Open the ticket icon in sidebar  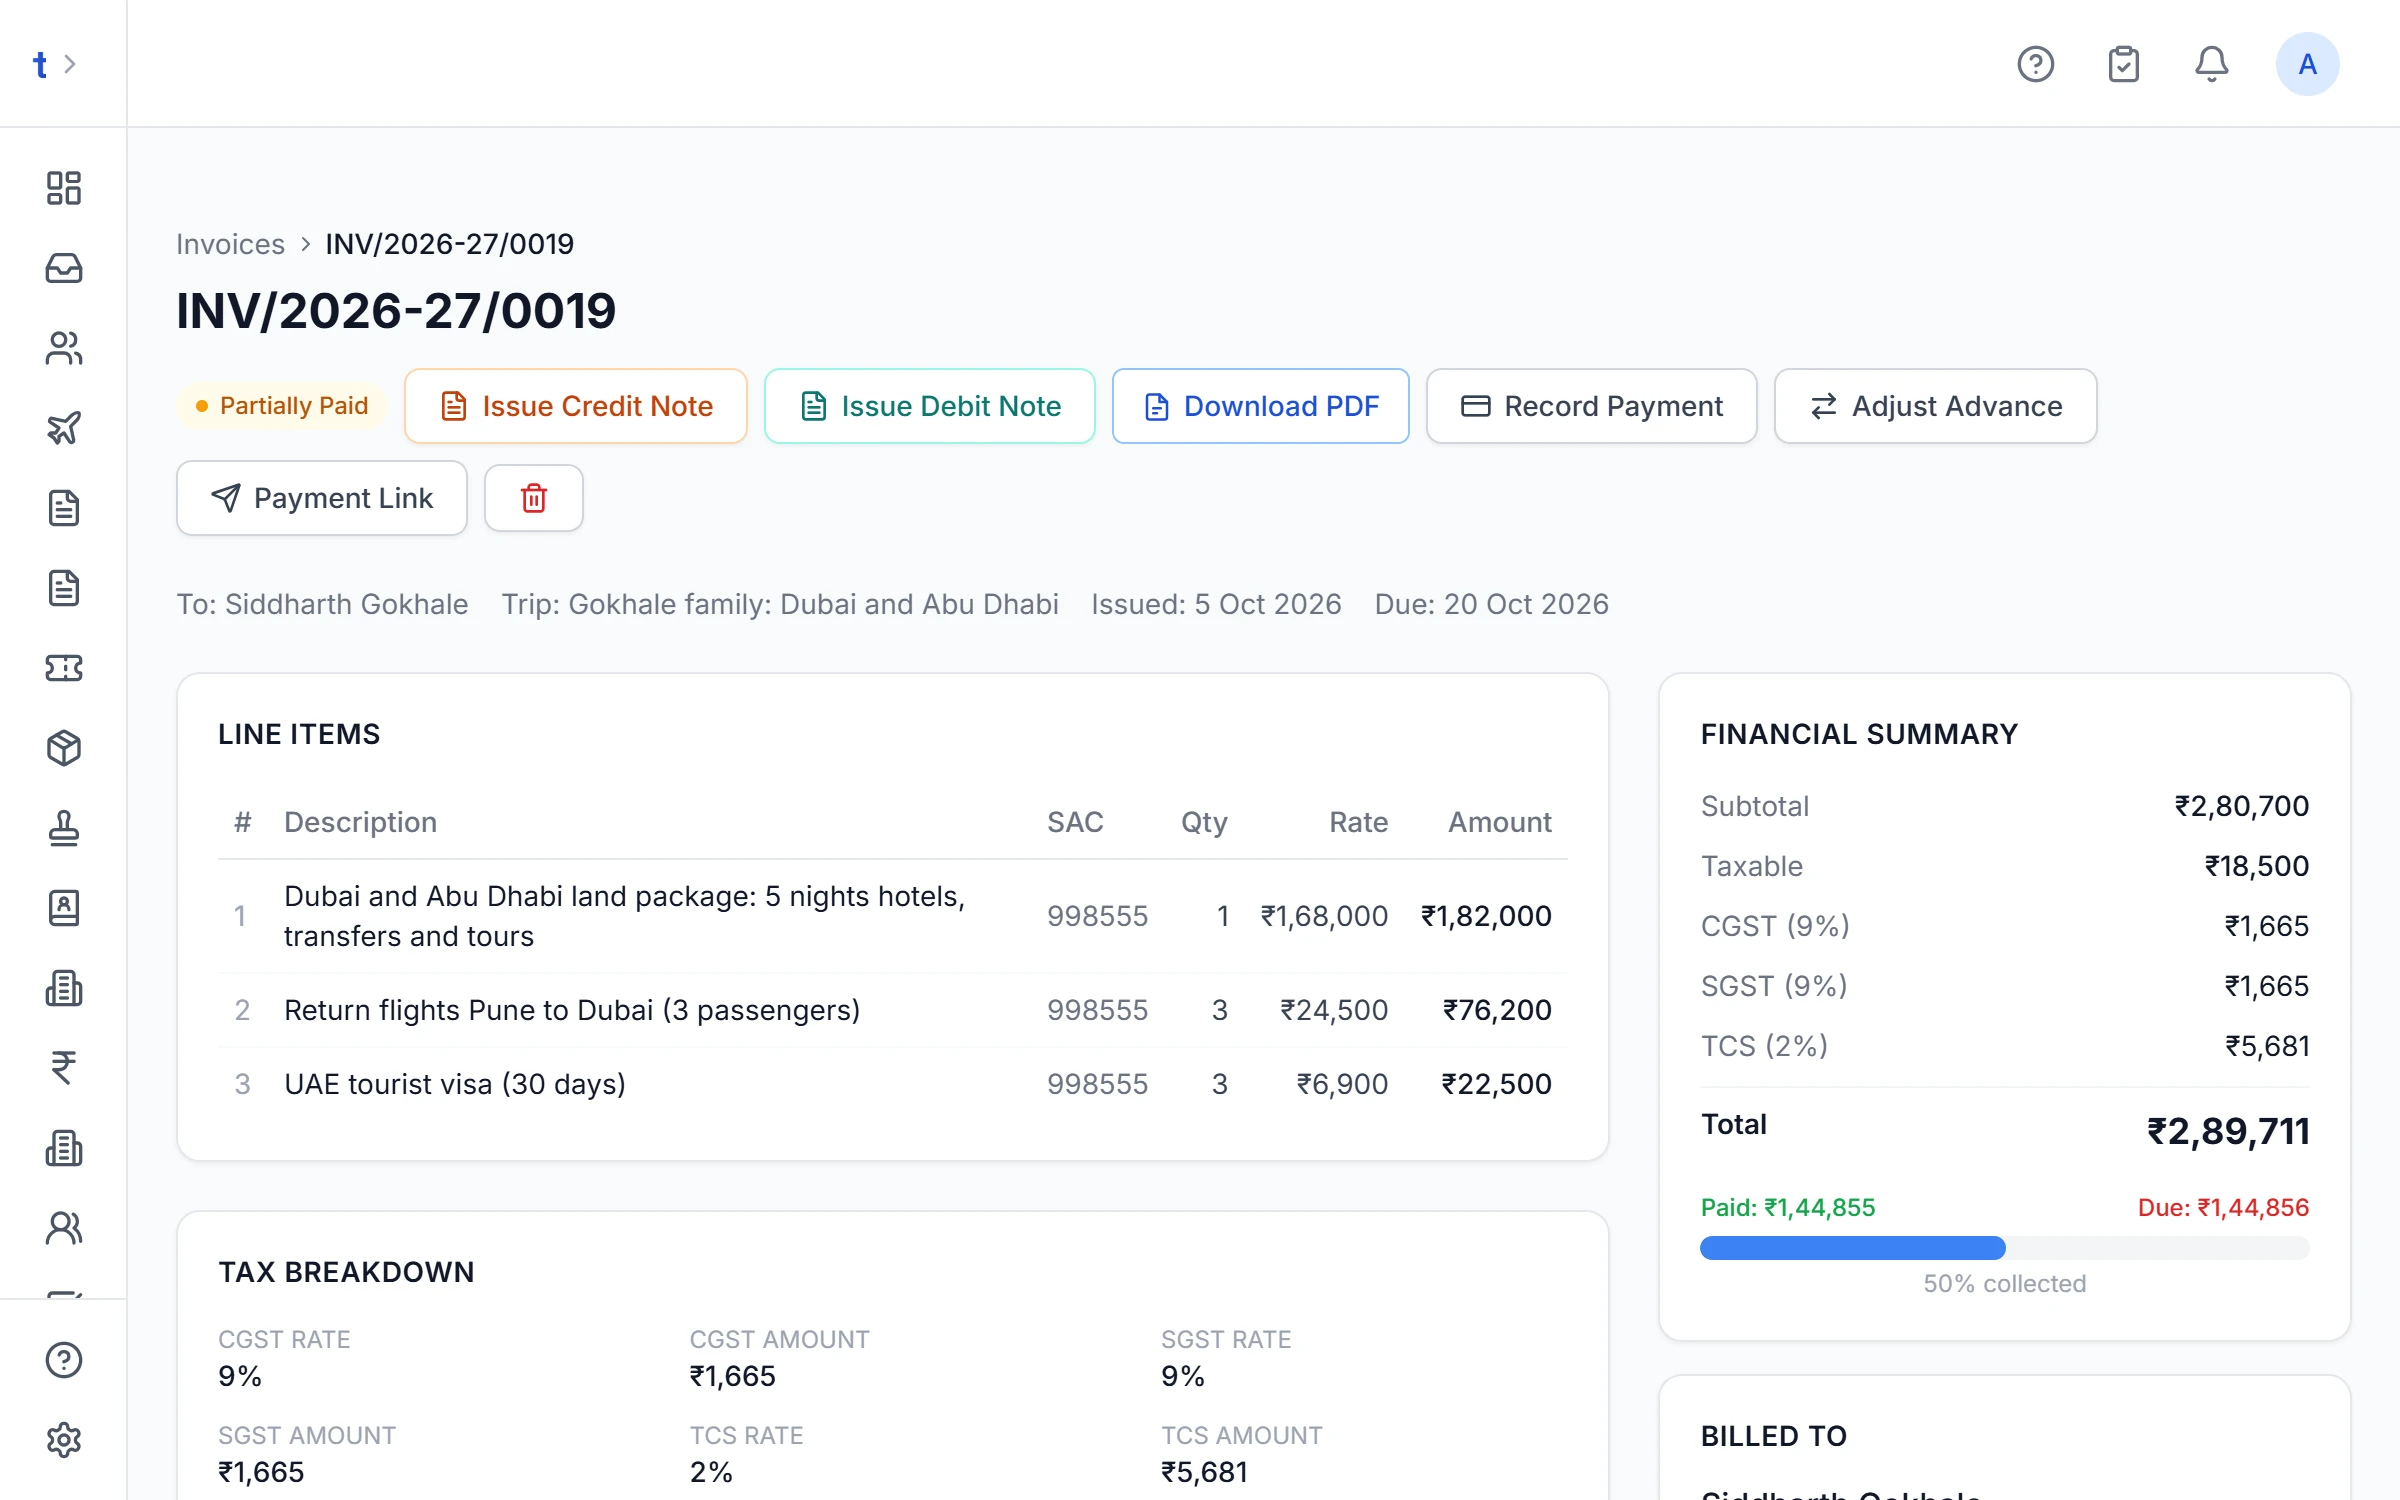point(63,668)
